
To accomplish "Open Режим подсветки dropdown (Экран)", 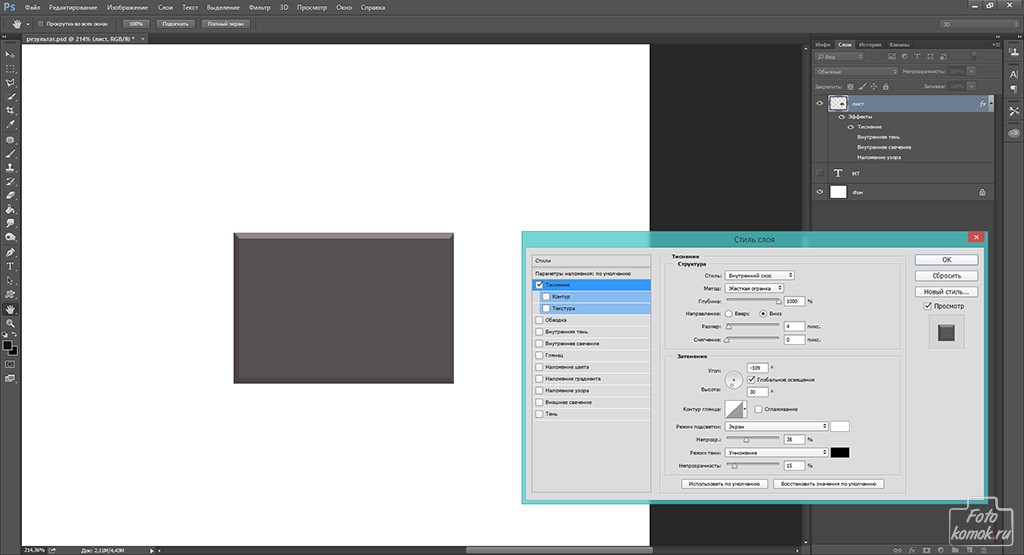I will (x=776, y=426).
